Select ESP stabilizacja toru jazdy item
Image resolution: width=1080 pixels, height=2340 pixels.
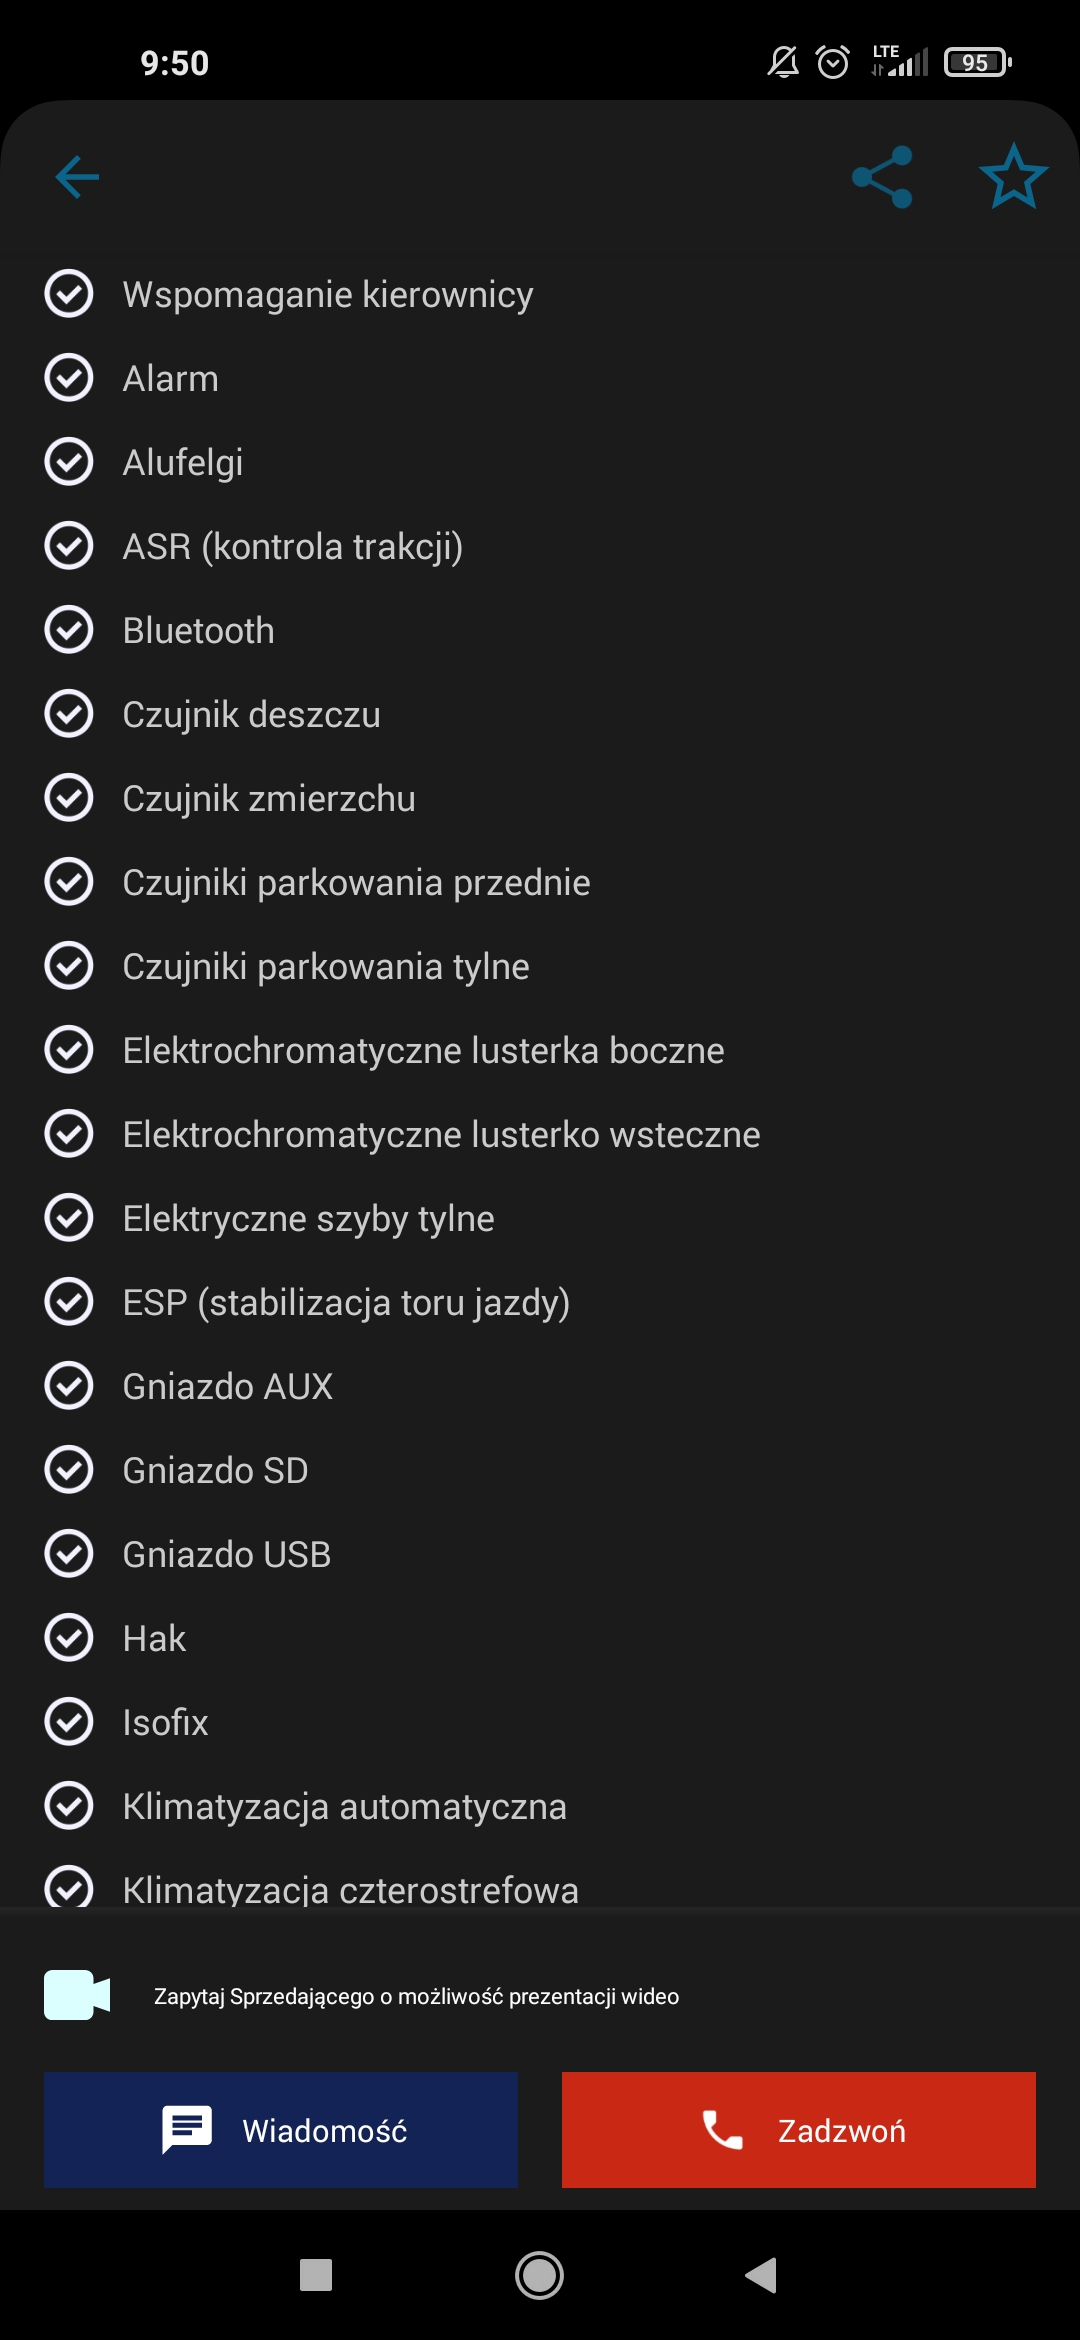pyautogui.click(x=346, y=1303)
